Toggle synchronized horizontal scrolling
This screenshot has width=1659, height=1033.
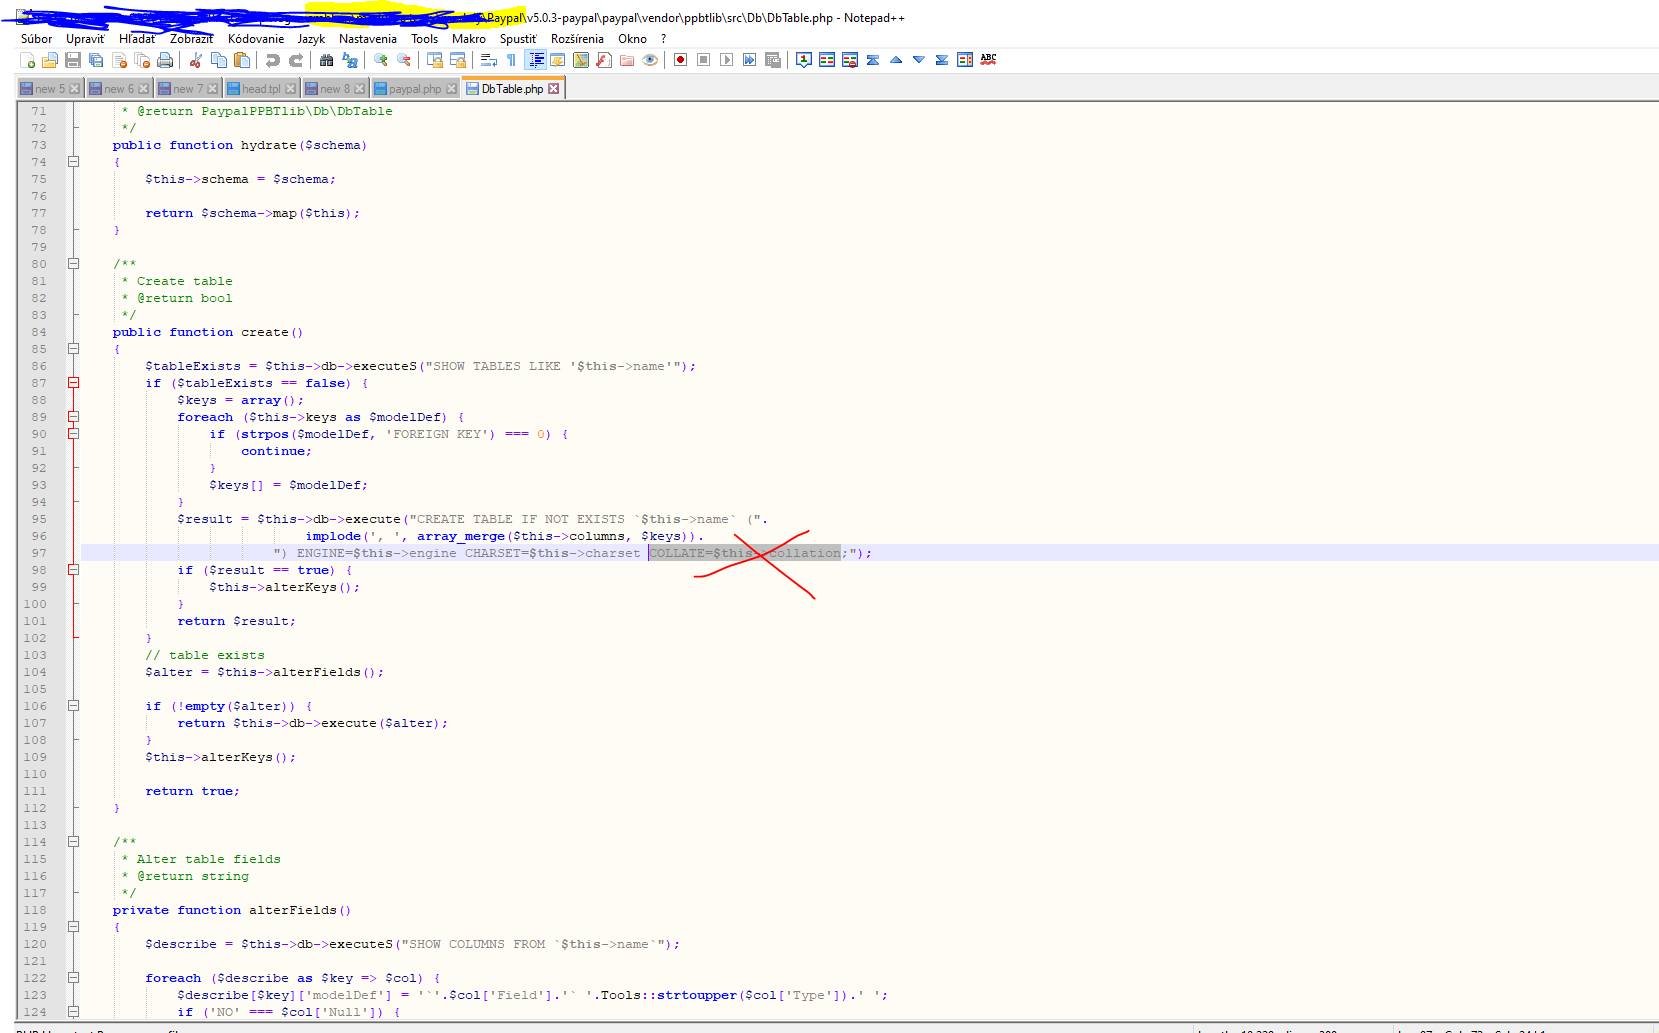click(x=458, y=60)
